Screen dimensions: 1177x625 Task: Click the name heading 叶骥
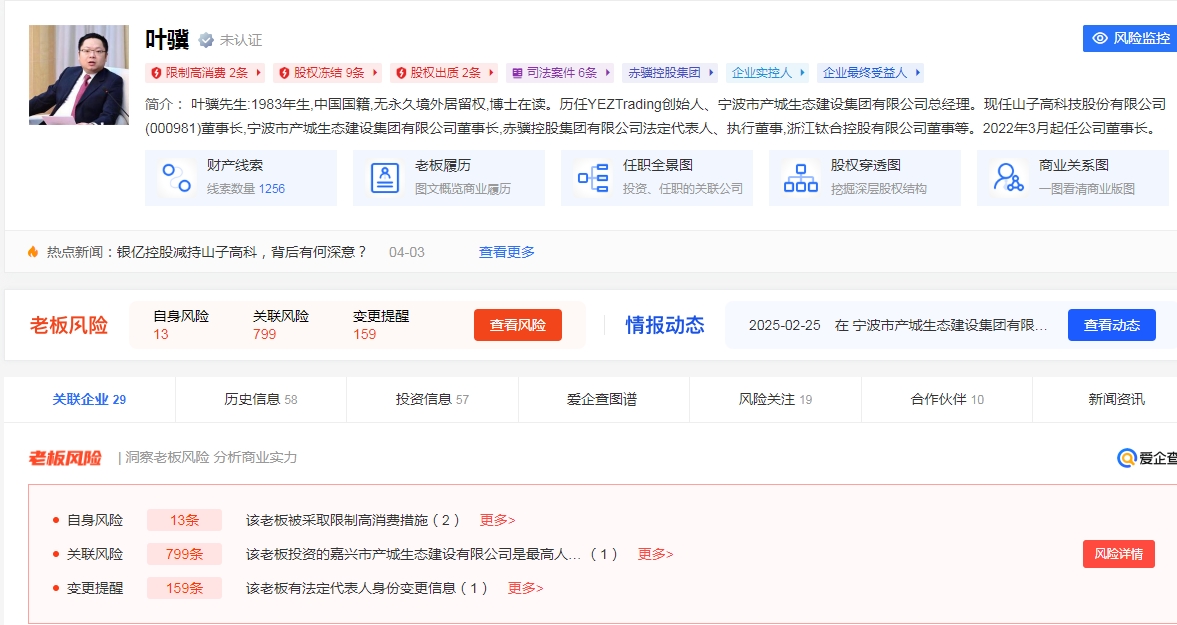[167, 39]
